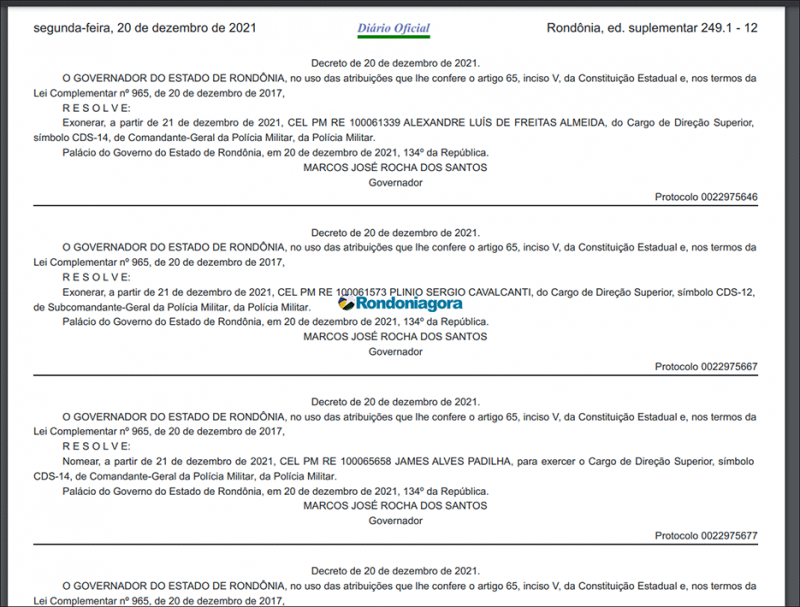This screenshot has height=607, width=800.
Task: Click name PLINIO SERGIO CAVALCANTI
Action: (460, 292)
